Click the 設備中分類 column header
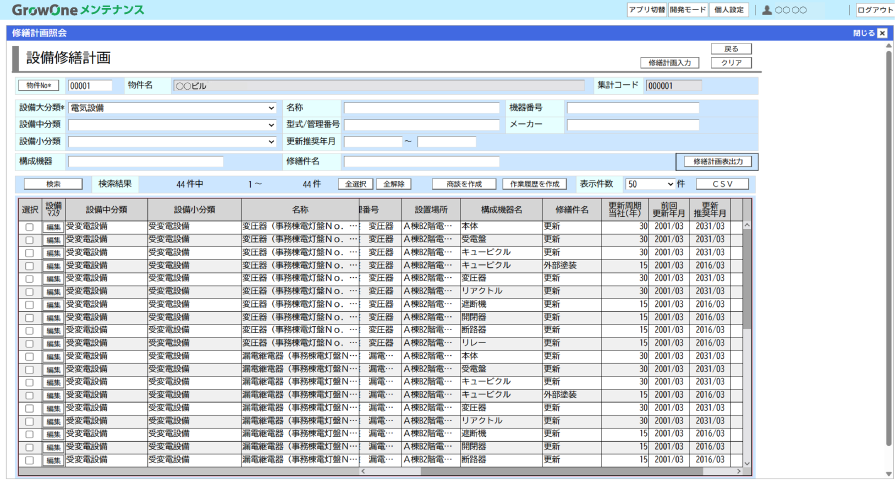This screenshot has width=895, height=485. pyautogui.click(x=107, y=210)
